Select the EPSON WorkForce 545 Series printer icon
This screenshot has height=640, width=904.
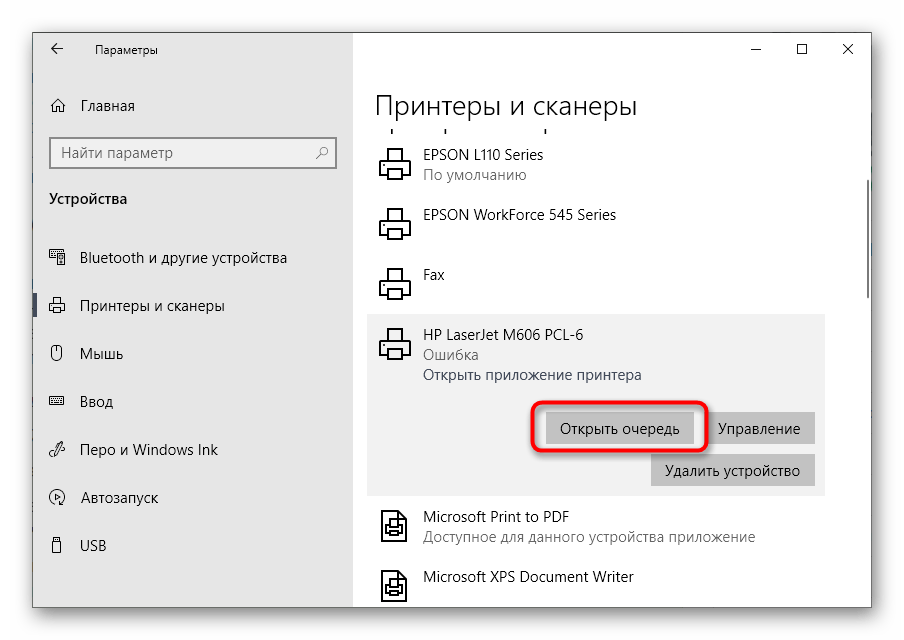[395, 223]
